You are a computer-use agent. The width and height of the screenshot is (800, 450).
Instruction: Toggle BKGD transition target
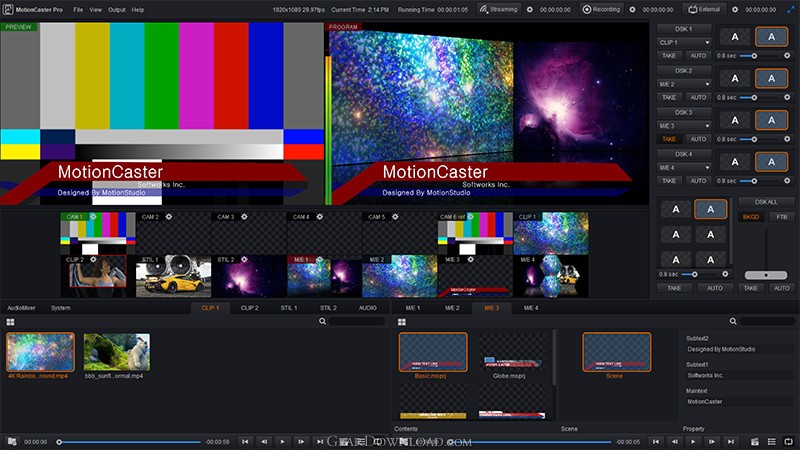coord(751,217)
